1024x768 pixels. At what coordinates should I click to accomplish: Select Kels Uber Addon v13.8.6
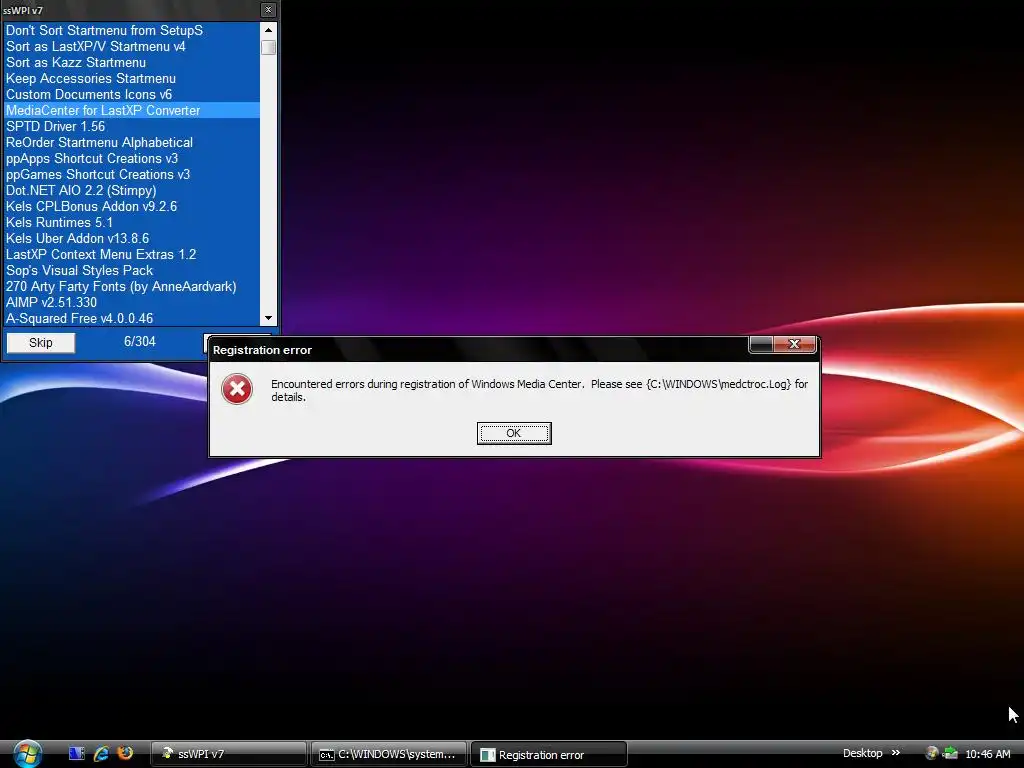pyautogui.click(x=132, y=238)
